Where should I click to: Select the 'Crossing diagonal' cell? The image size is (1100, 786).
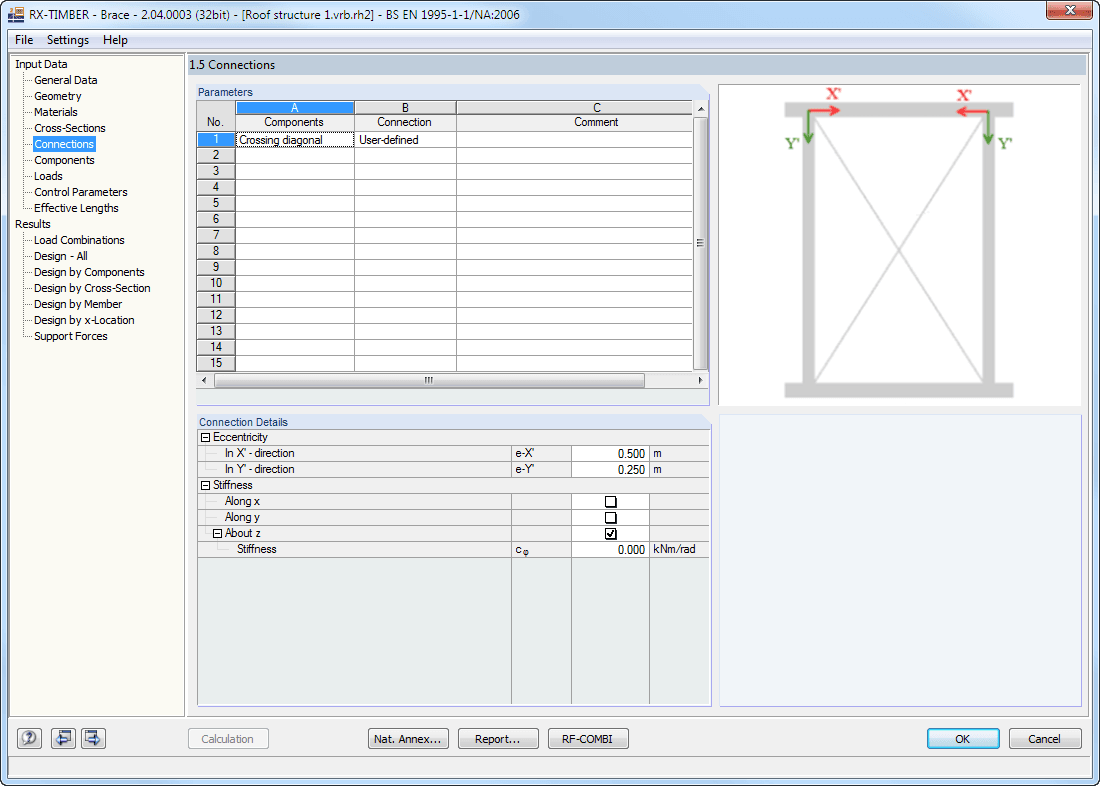click(295, 140)
